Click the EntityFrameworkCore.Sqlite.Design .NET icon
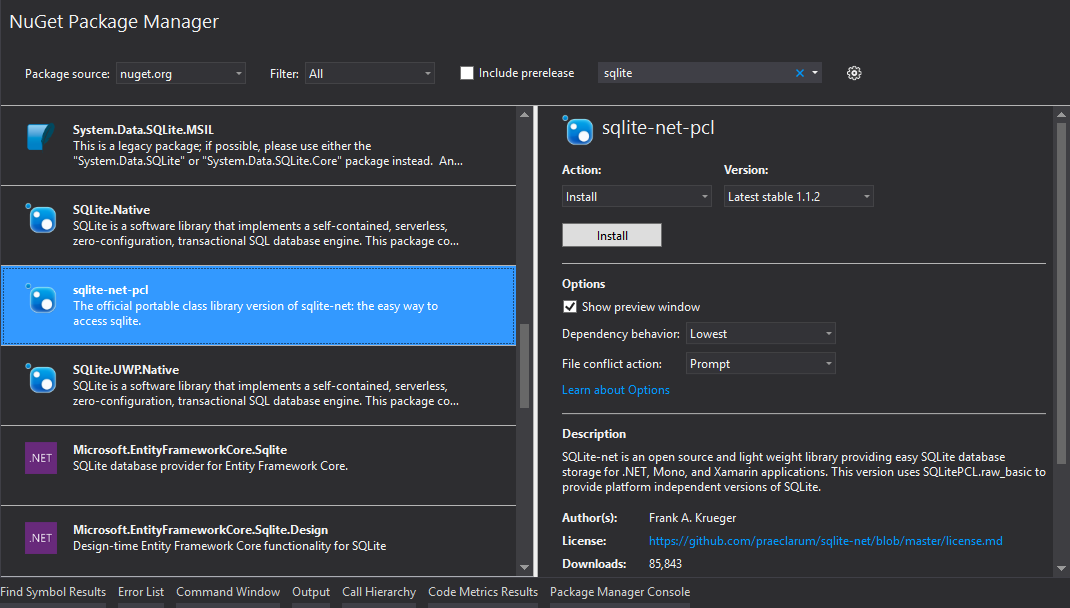This screenshot has height=608, width=1070. 41,538
